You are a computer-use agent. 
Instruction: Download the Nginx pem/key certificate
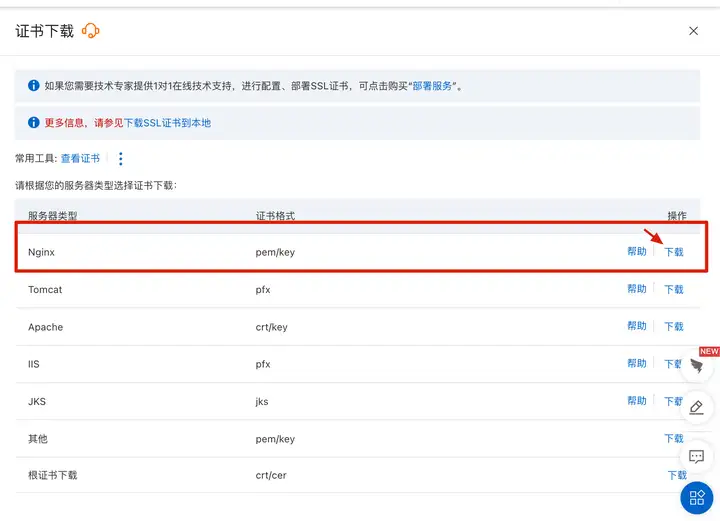pyautogui.click(x=674, y=252)
